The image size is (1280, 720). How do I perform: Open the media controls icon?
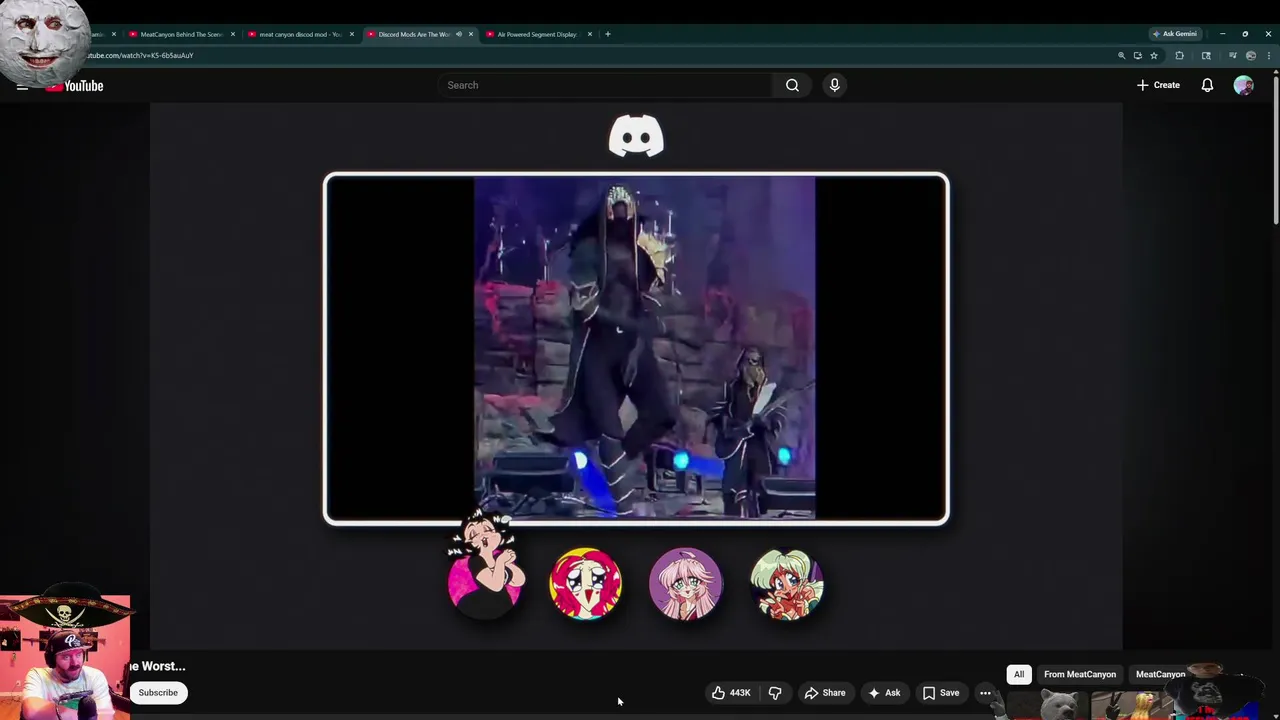[x=1232, y=56]
